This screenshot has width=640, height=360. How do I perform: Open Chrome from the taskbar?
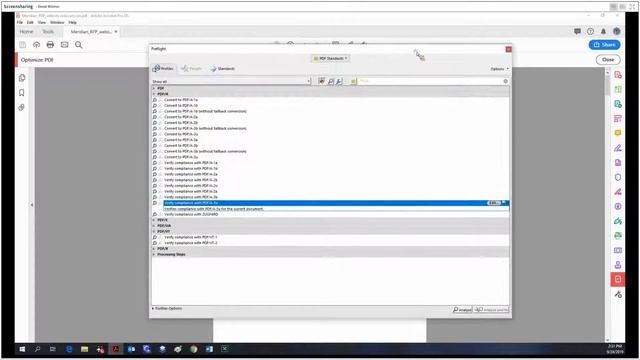pyautogui.click(x=193, y=349)
